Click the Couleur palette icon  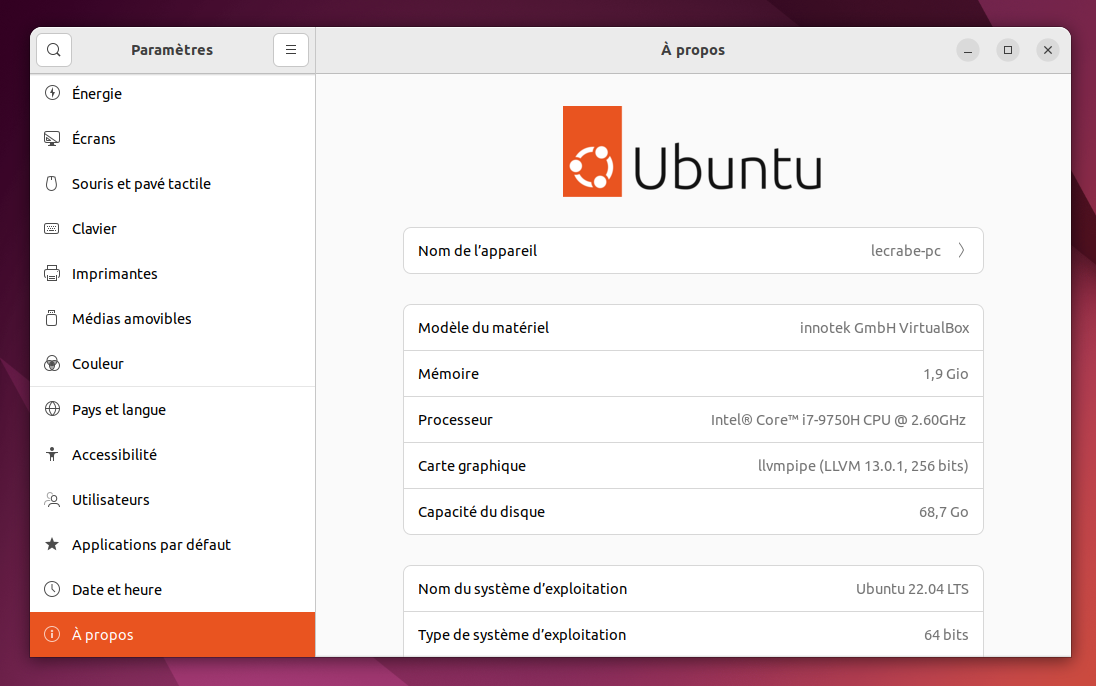52,364
